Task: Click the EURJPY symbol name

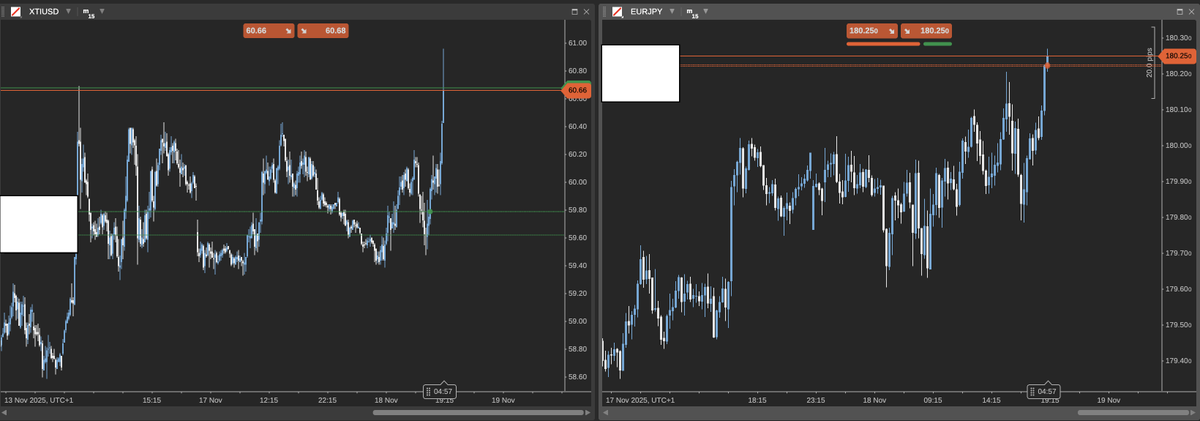Action: coord(646,11)
